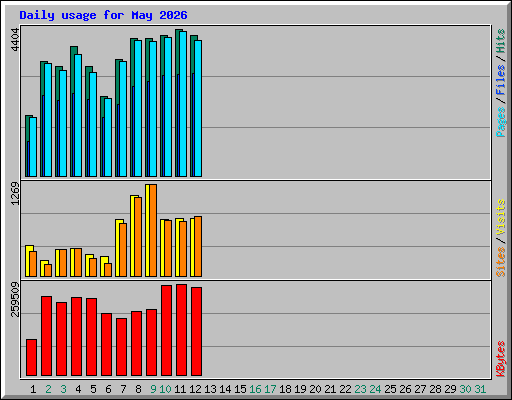Click day 20 on the x-axis

coord(315,389)
